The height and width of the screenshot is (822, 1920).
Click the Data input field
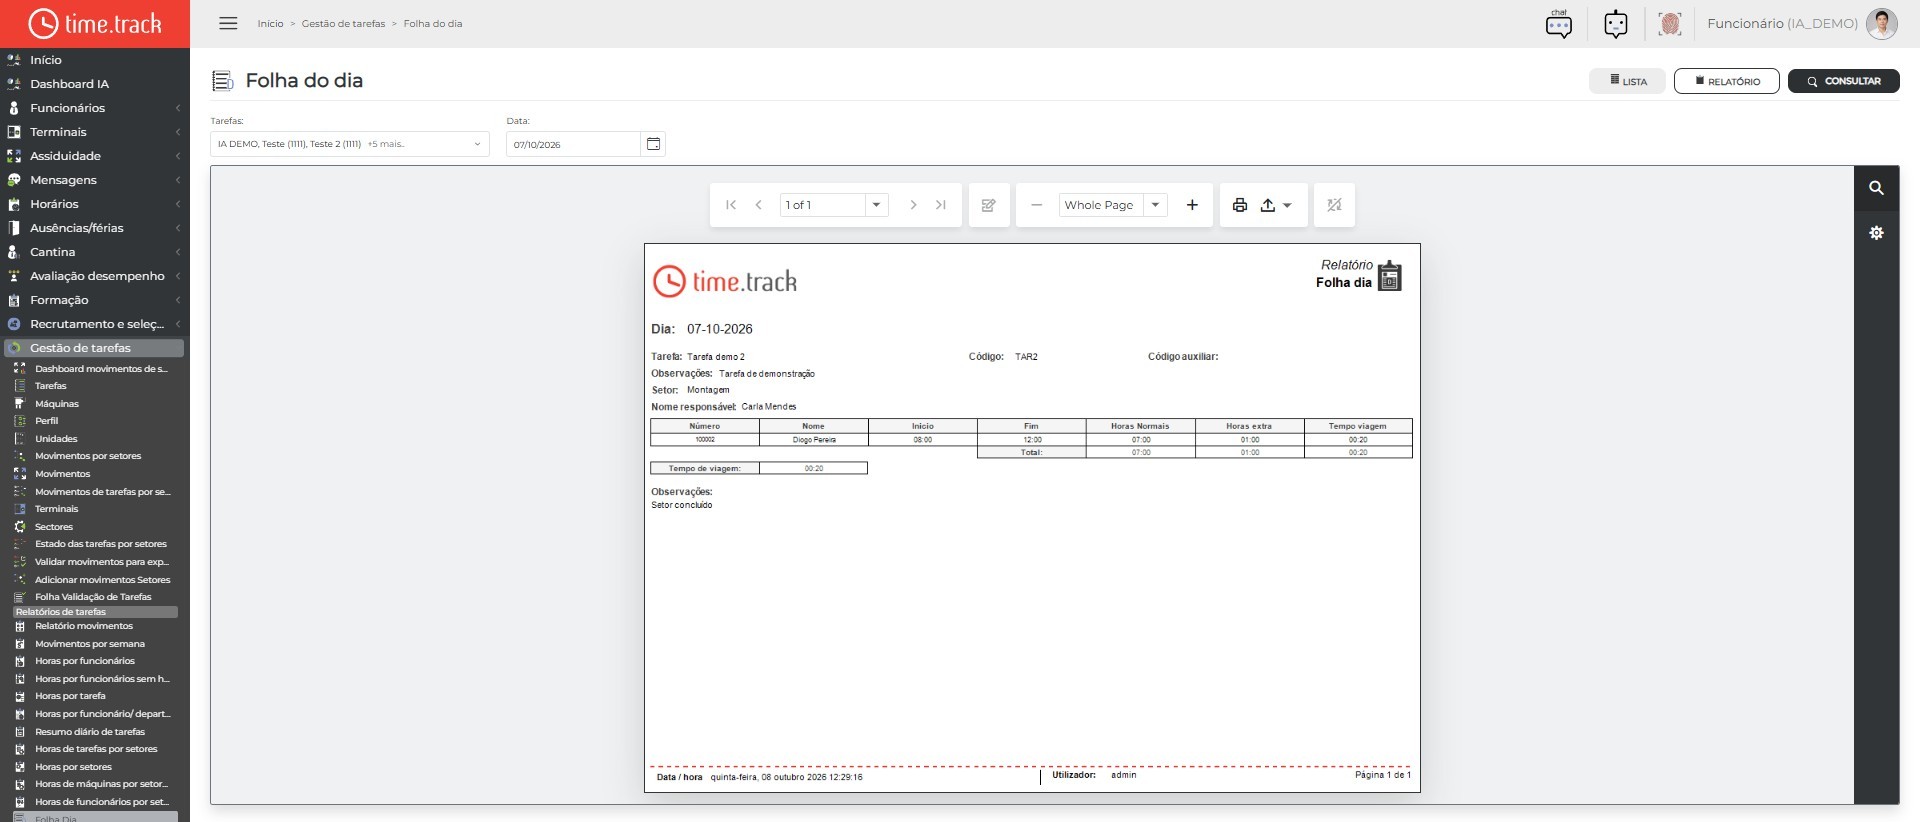click(x=573, y=144)
